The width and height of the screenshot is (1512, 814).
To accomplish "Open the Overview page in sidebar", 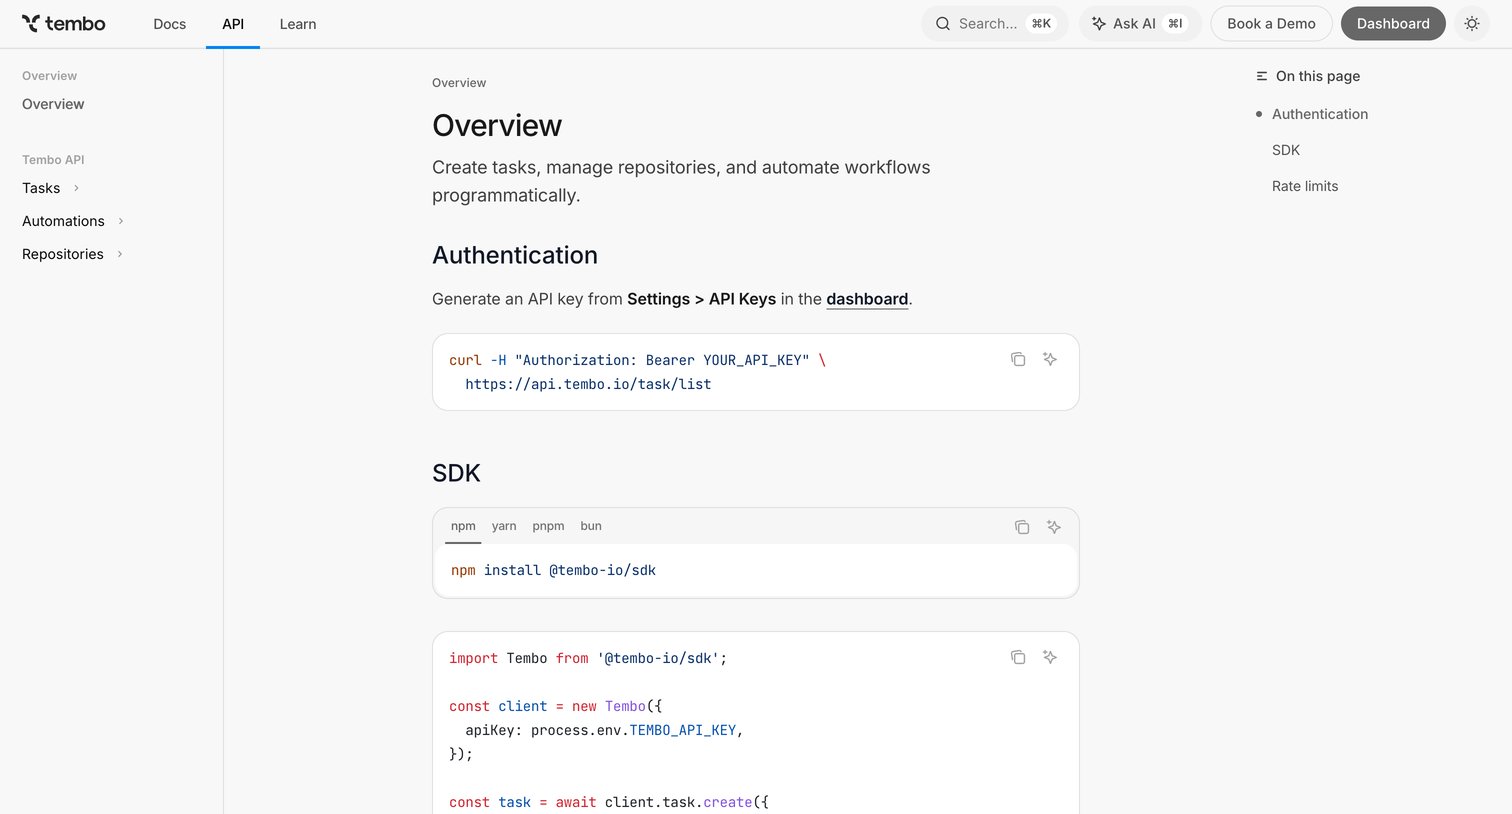I will click(x=53, y=104).
